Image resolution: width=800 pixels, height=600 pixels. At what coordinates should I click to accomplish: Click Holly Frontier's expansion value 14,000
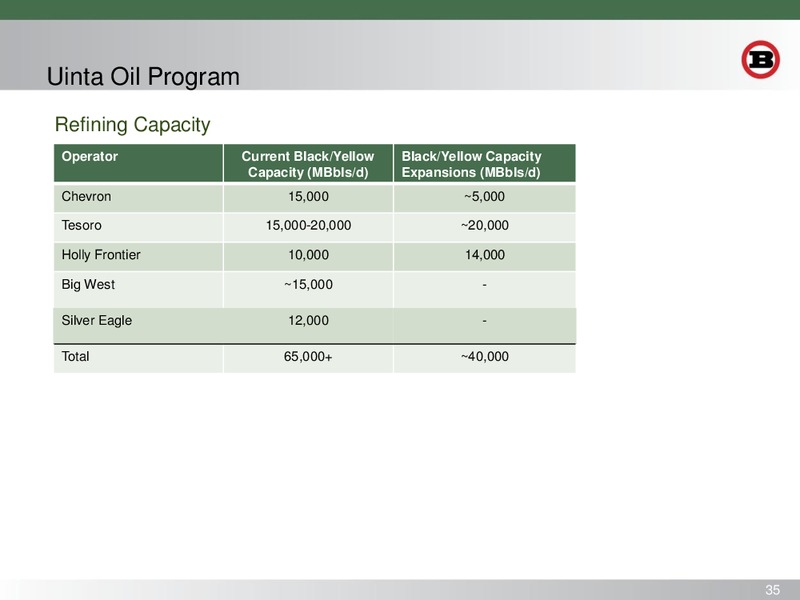click(x=484, y=255)
